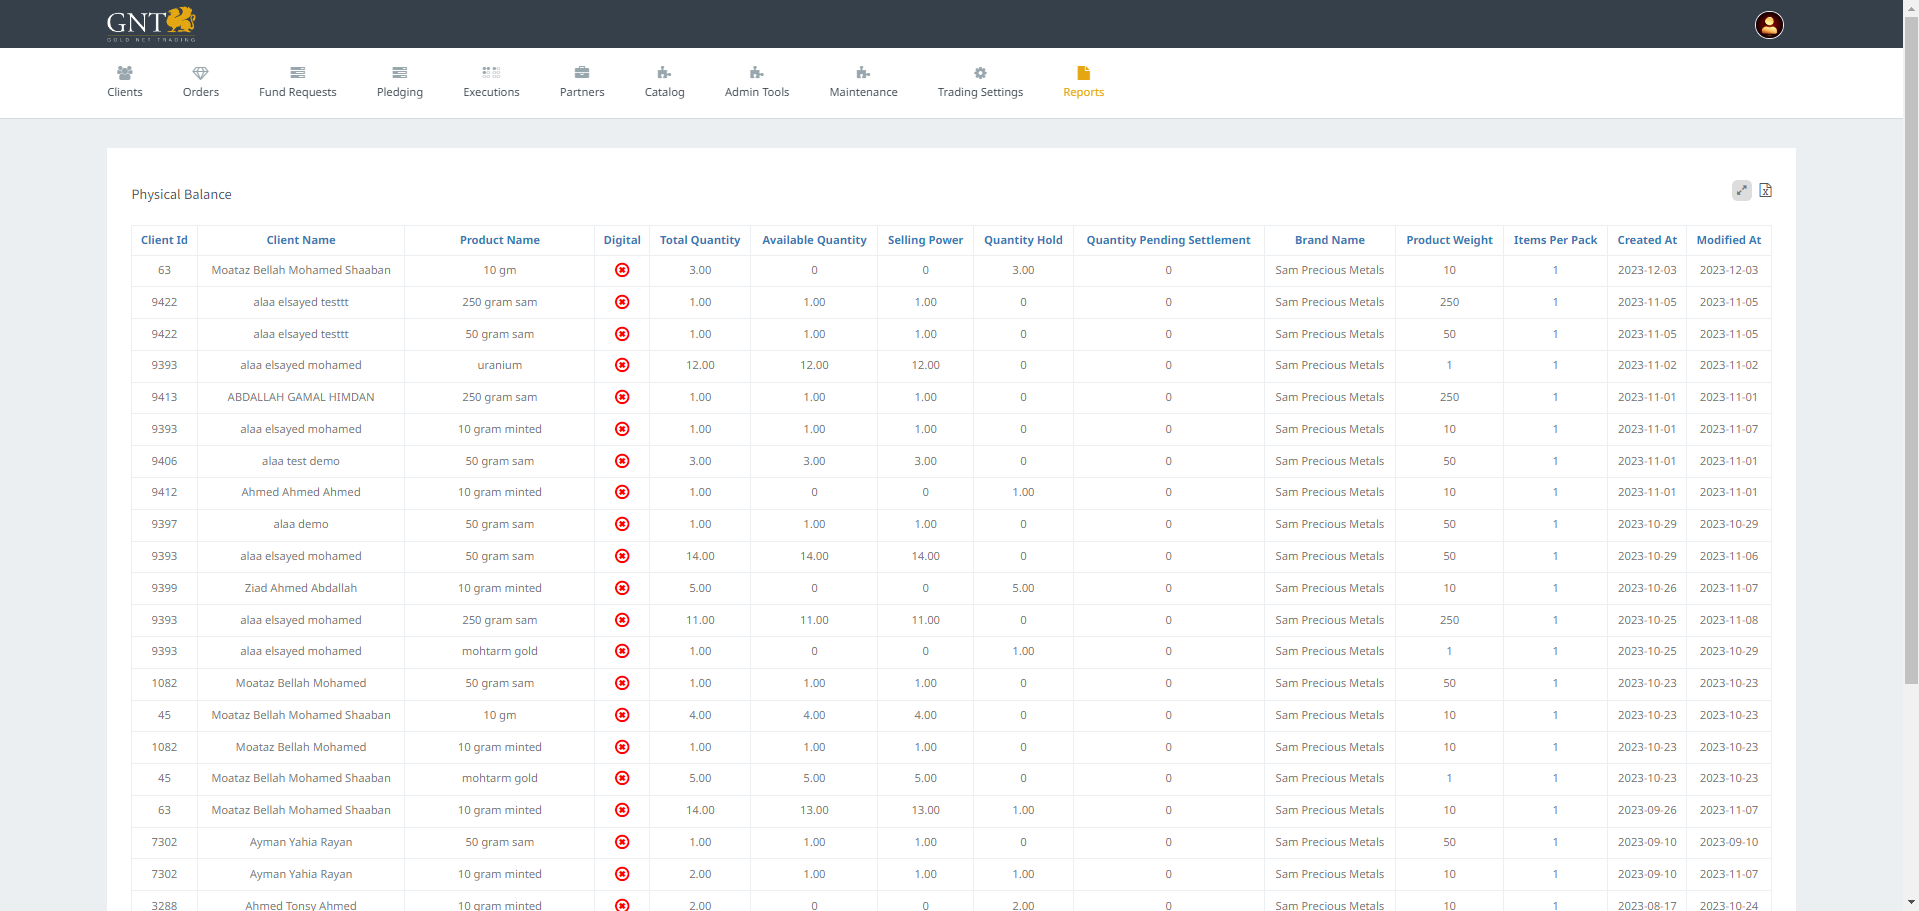Sort by Total Quantity column header
The image size is (1919, 911).
tap(700, 241)
